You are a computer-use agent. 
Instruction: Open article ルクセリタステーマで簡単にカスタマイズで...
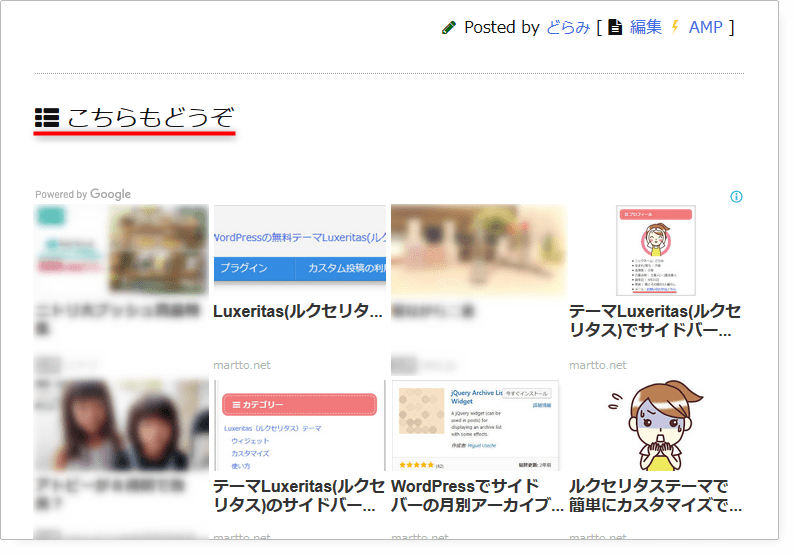[655, 495]
